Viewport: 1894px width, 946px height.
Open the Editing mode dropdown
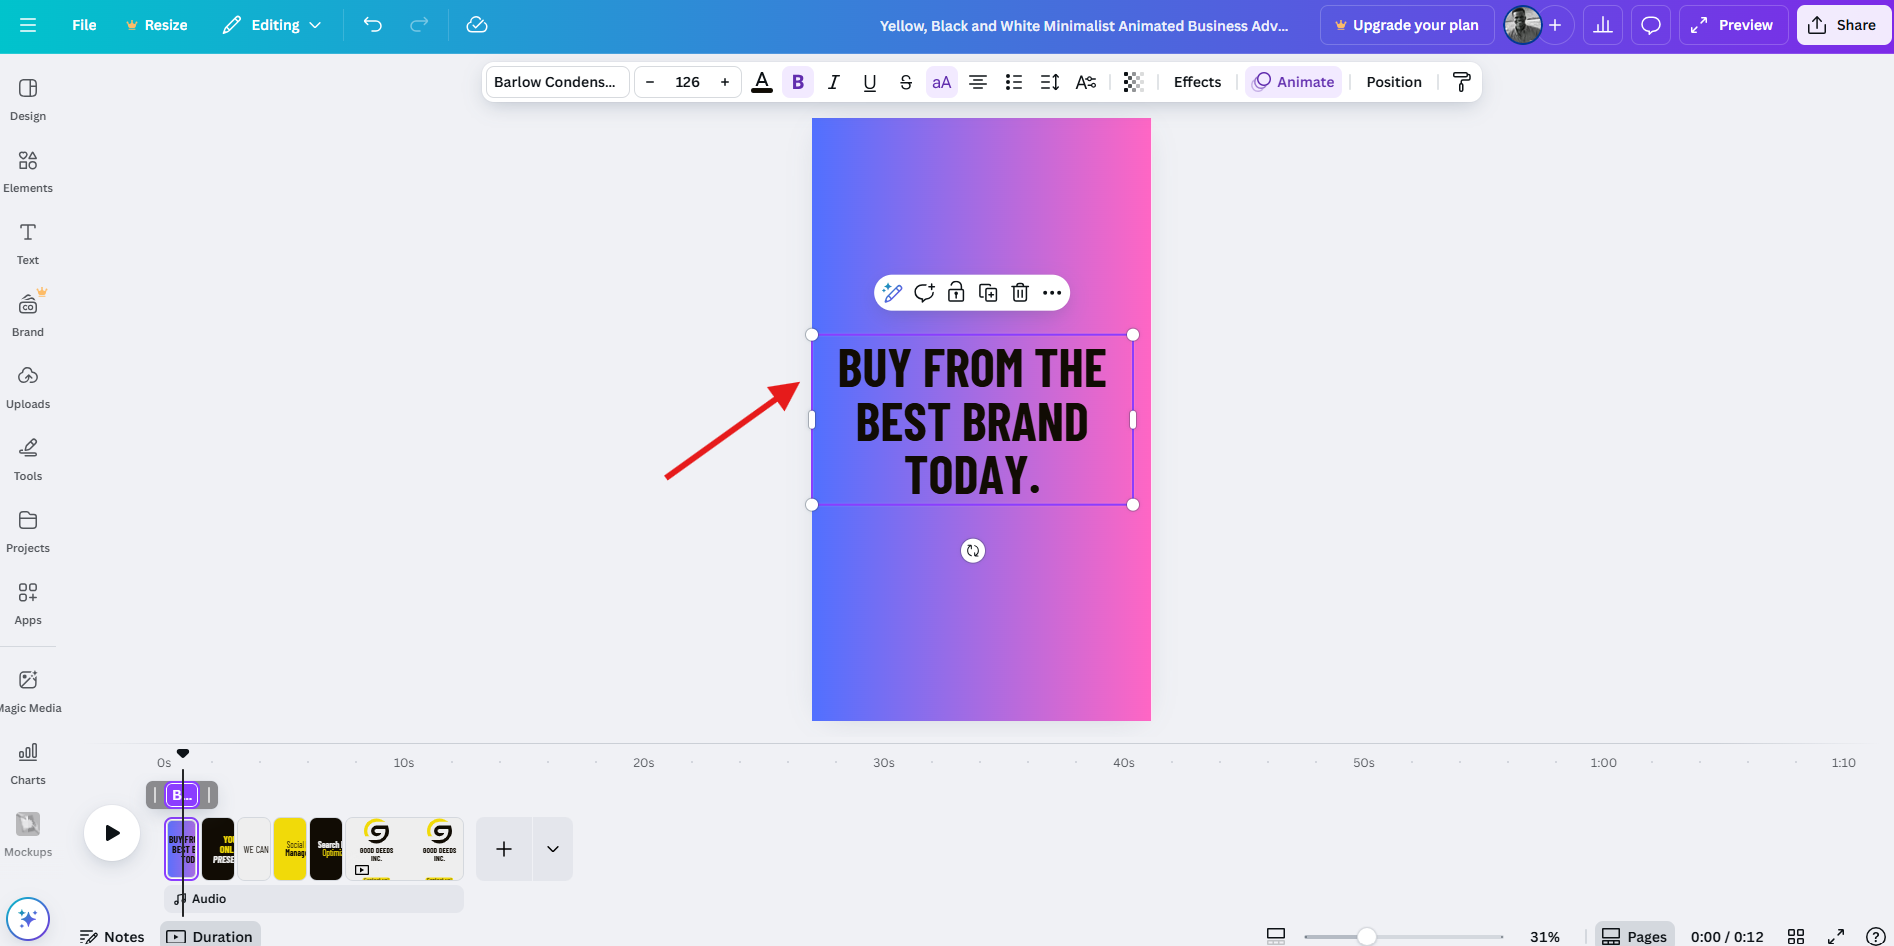[271, 25]
